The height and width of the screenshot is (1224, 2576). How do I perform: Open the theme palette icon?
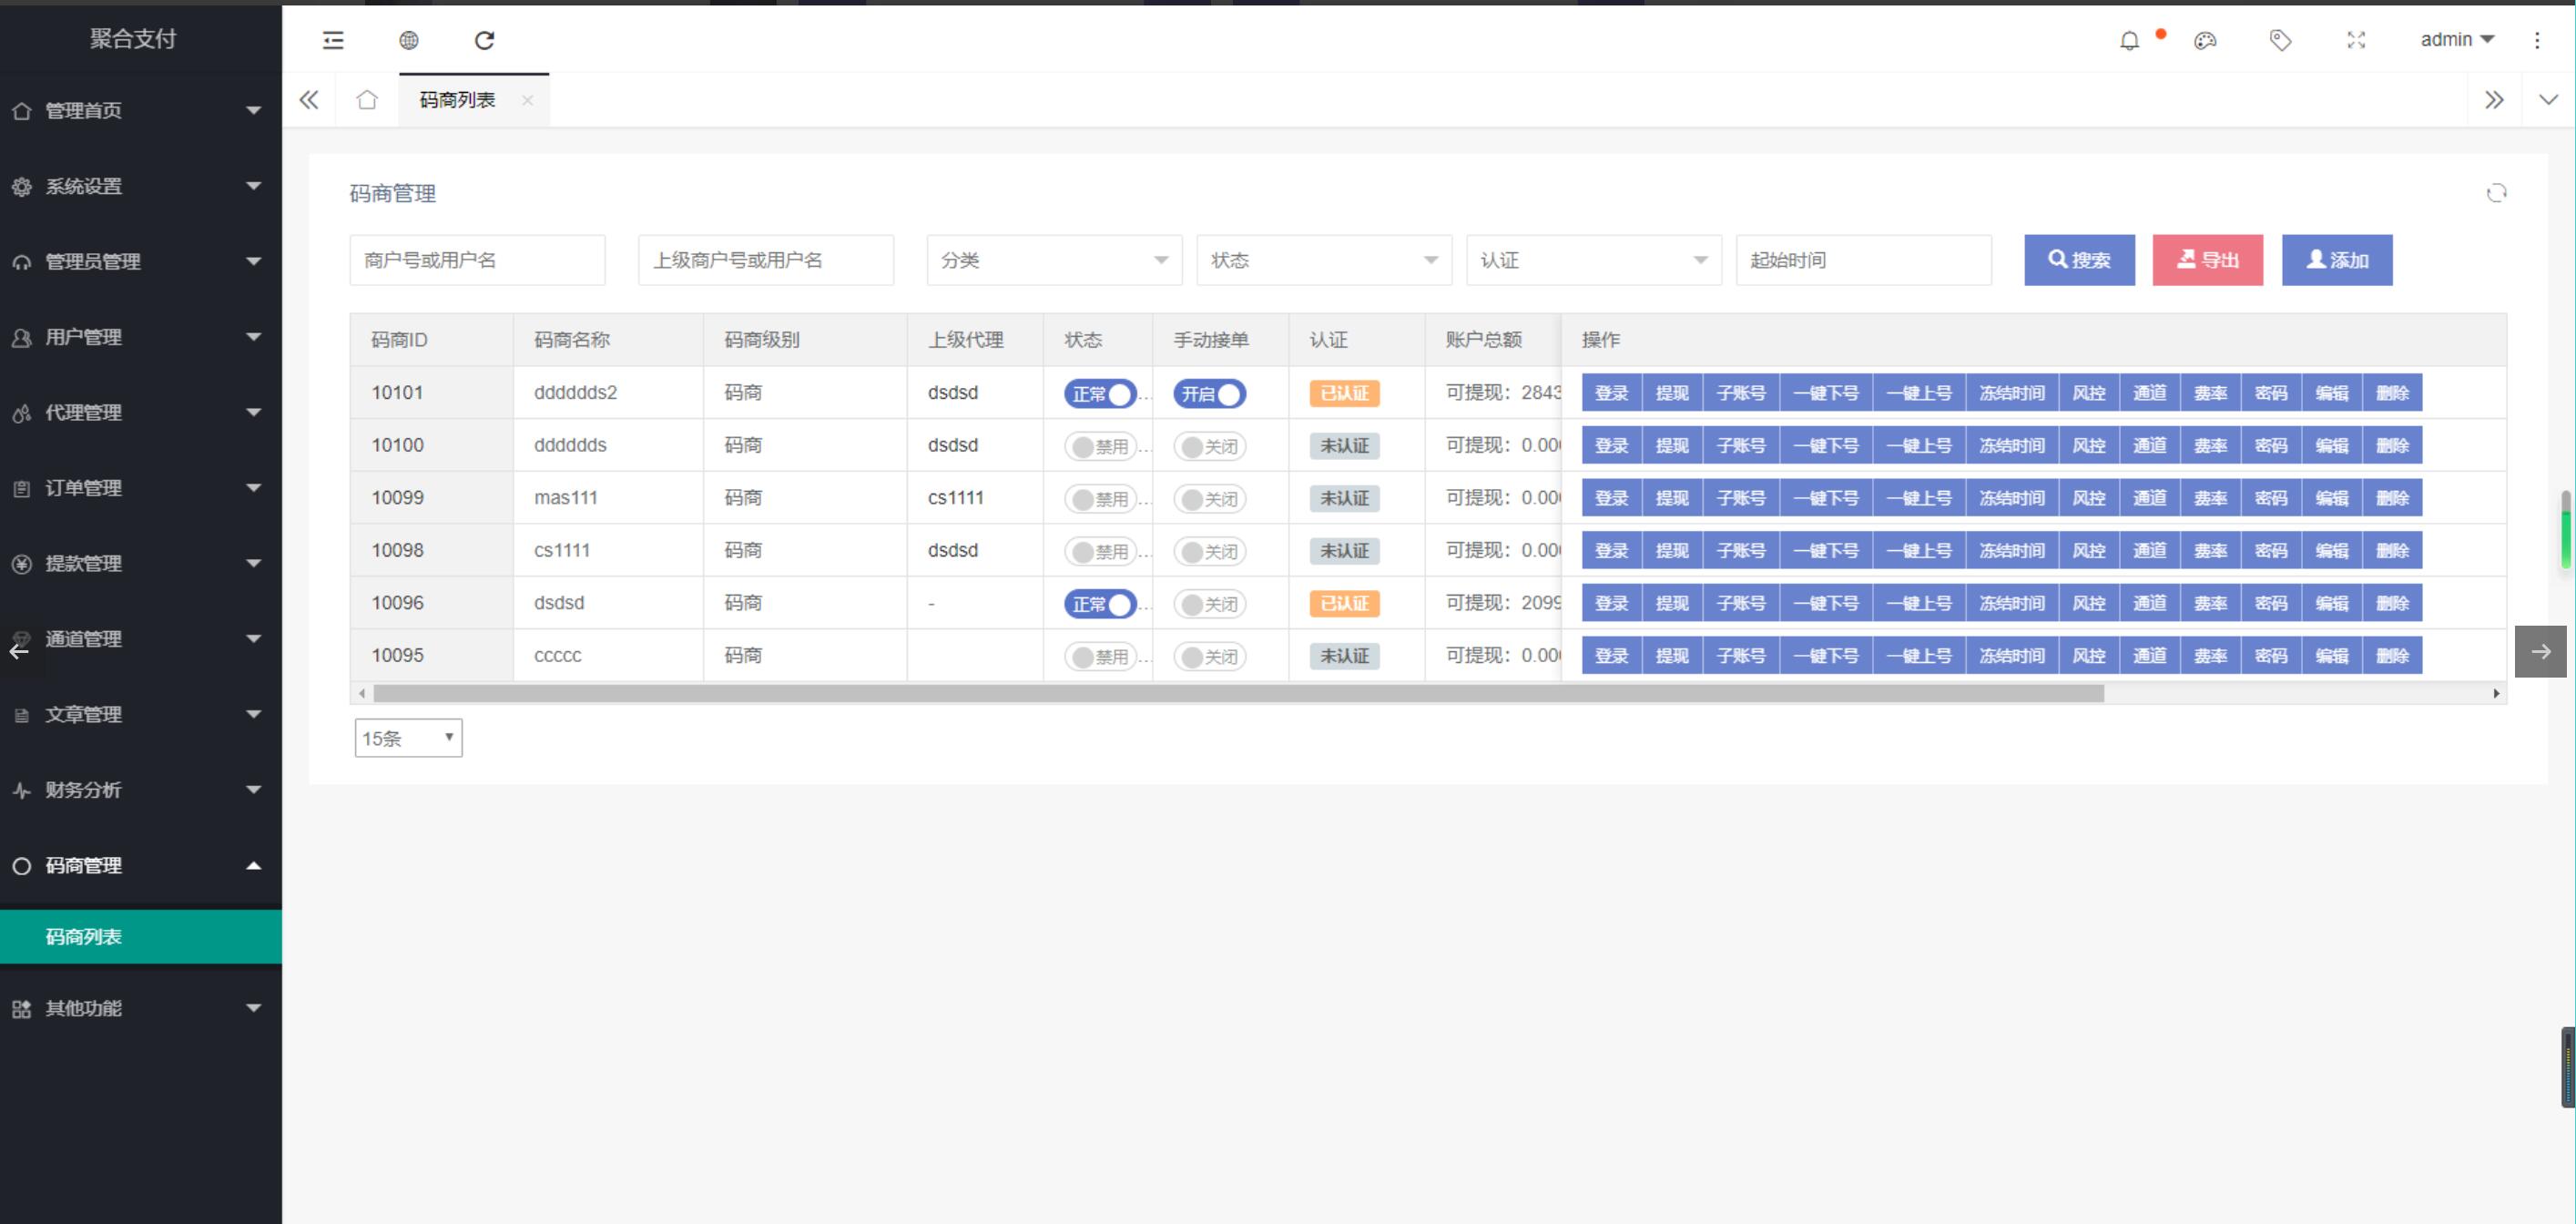click(x=2205, y=40)
